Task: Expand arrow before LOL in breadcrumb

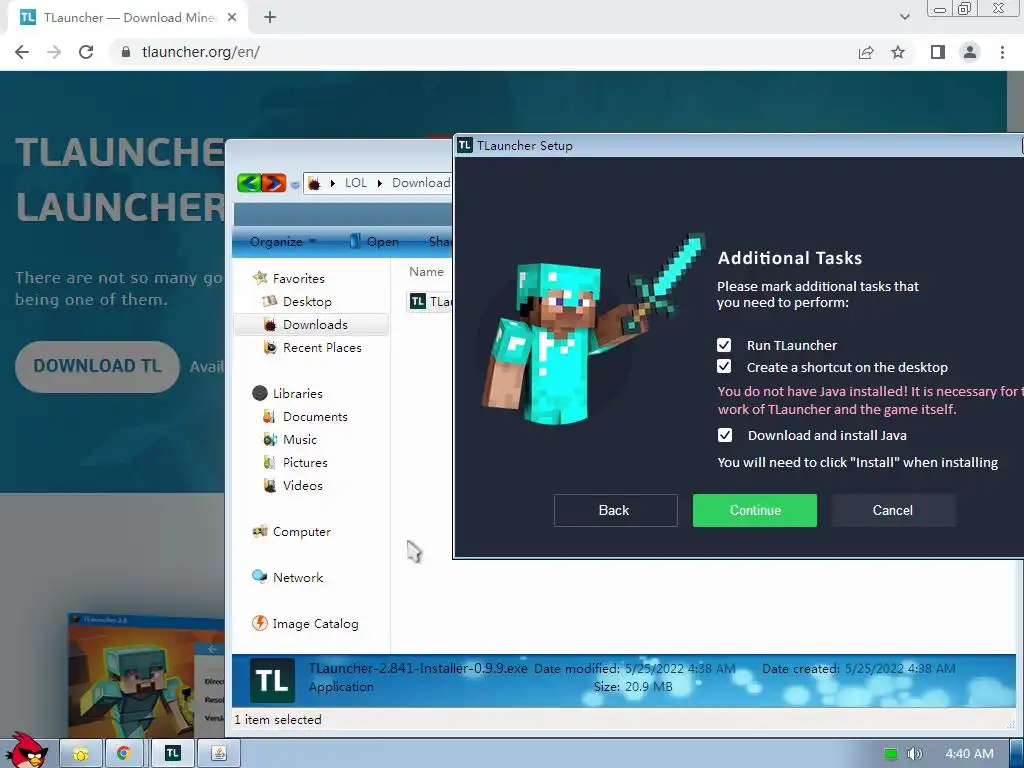Action: pyautogui.click(x=332, y=183)
